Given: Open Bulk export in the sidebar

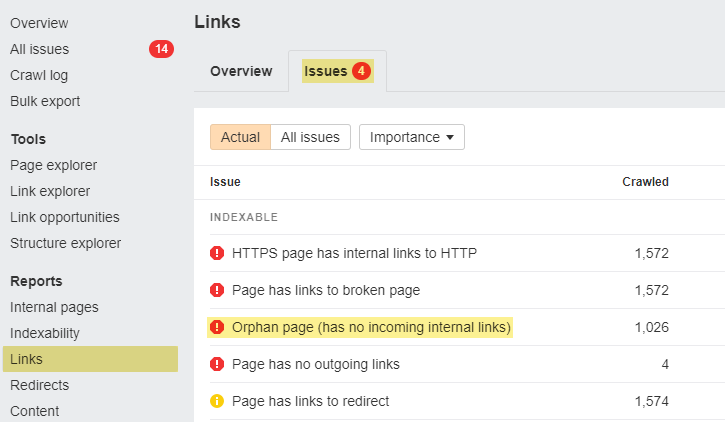Looking at the screenshot, I should 45,101.
